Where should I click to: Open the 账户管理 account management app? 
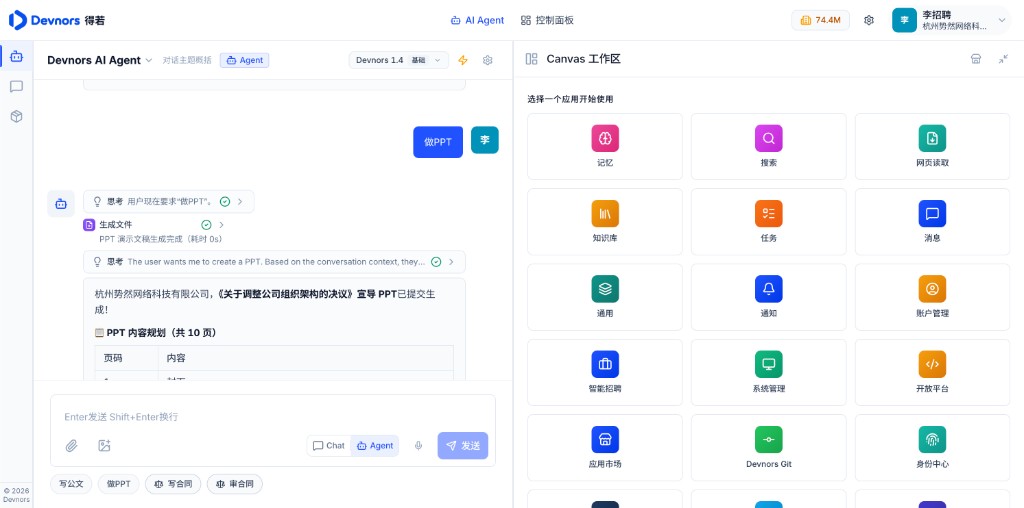click(x=932, y=297)
